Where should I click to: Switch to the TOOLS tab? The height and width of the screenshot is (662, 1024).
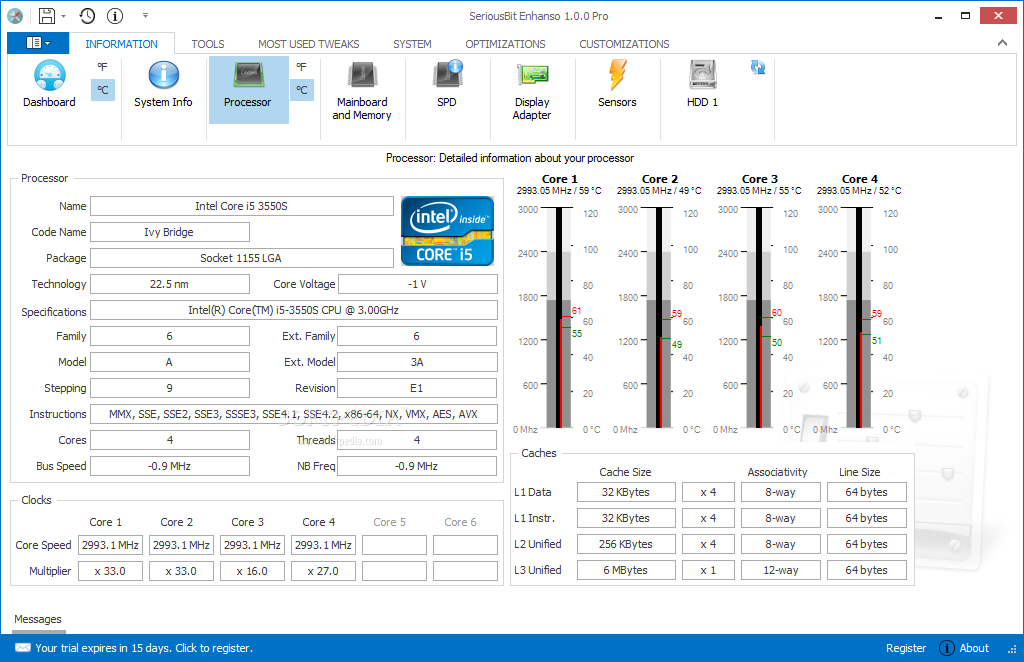(208, 44)
